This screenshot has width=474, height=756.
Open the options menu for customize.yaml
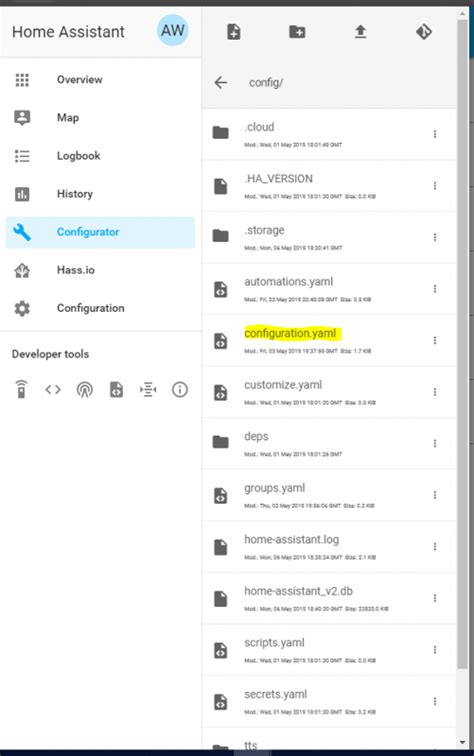[x=435, y=392]
